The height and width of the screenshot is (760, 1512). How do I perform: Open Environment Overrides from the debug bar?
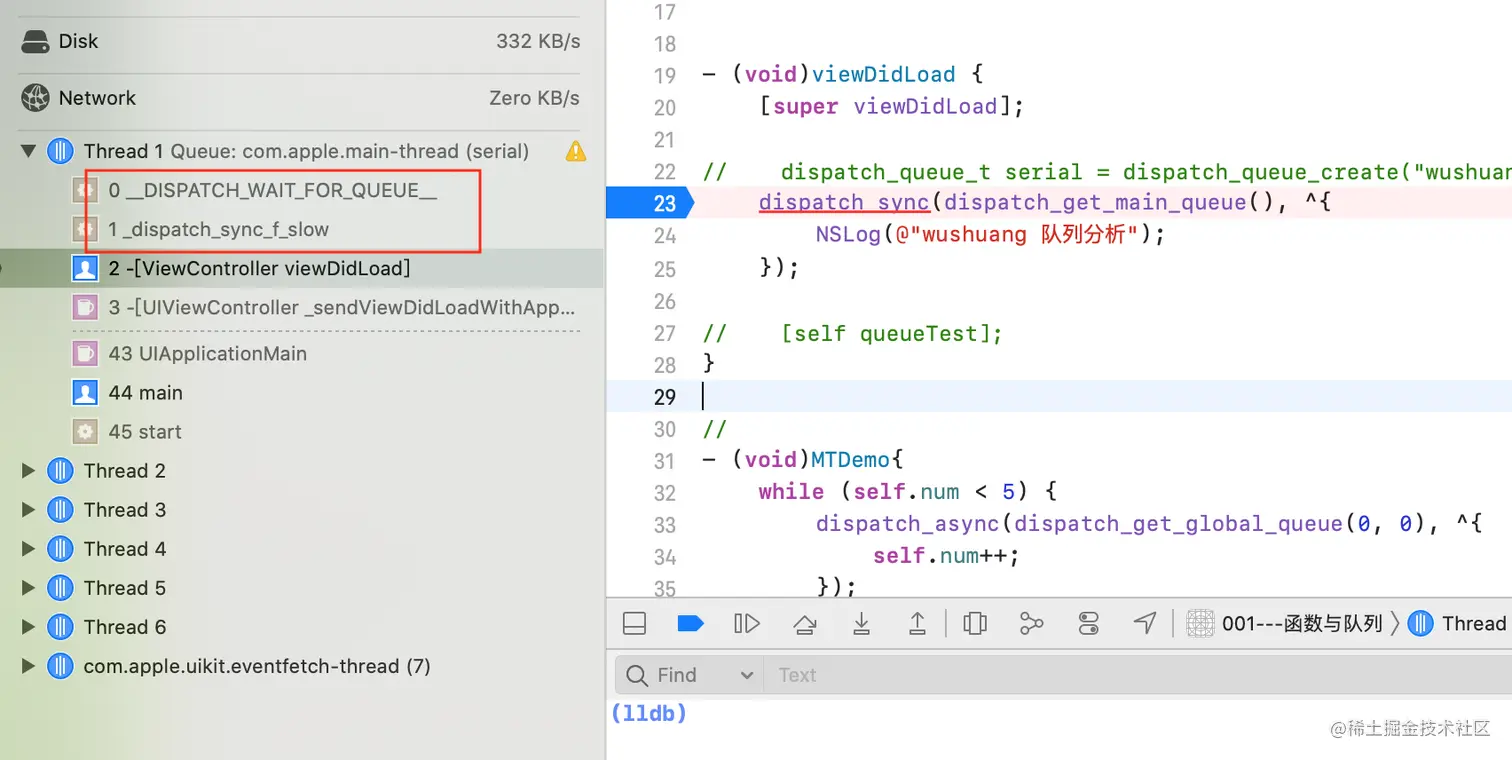[x=1089, y=624]
